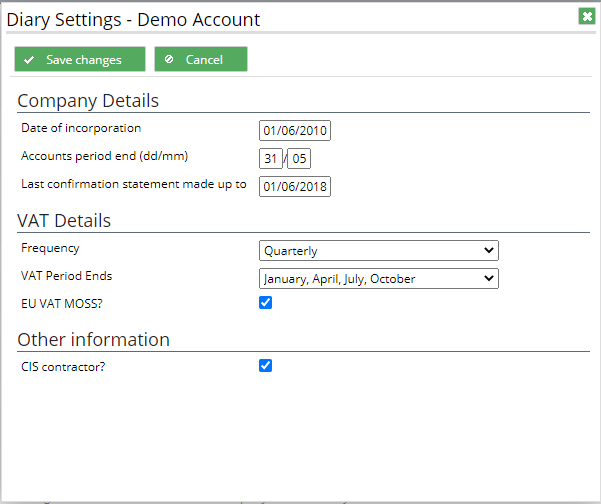
Task: Cancel the diary settings changes
Action: [x=200, y=59]
